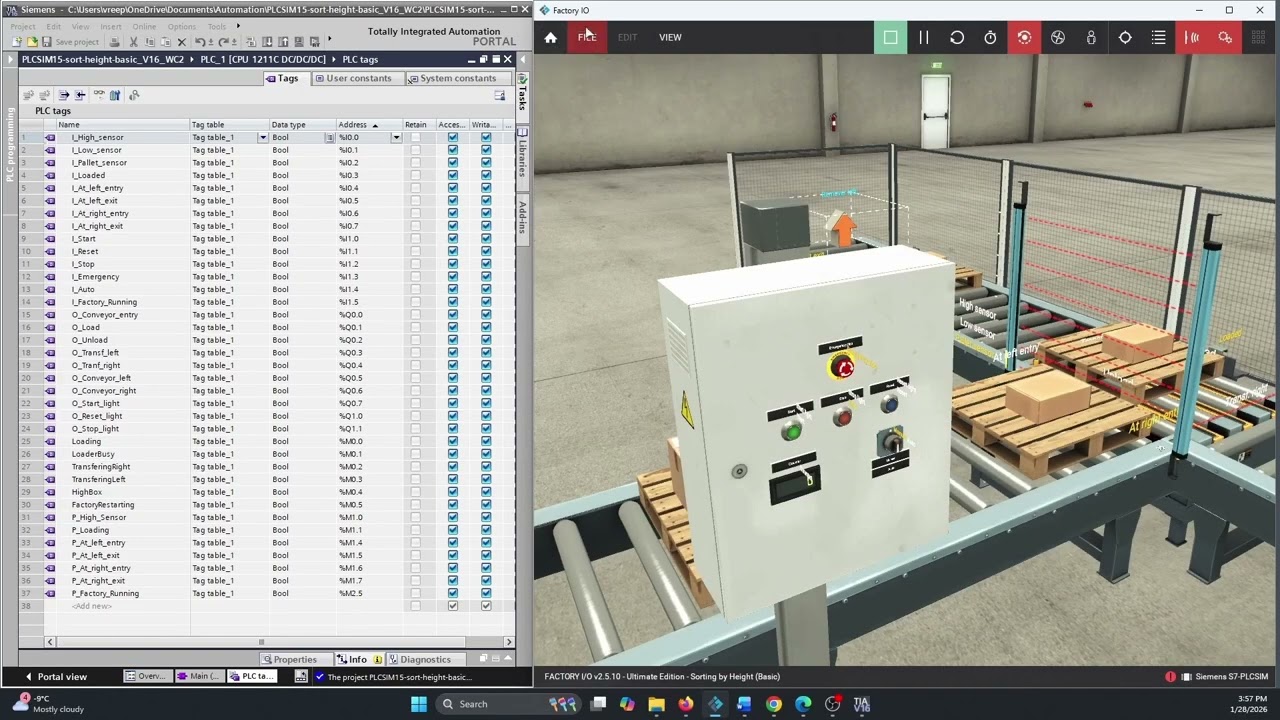The height and width of the screenshot is (720, 1280).
Task: Open the list view icon
Action: point(1158,38)
